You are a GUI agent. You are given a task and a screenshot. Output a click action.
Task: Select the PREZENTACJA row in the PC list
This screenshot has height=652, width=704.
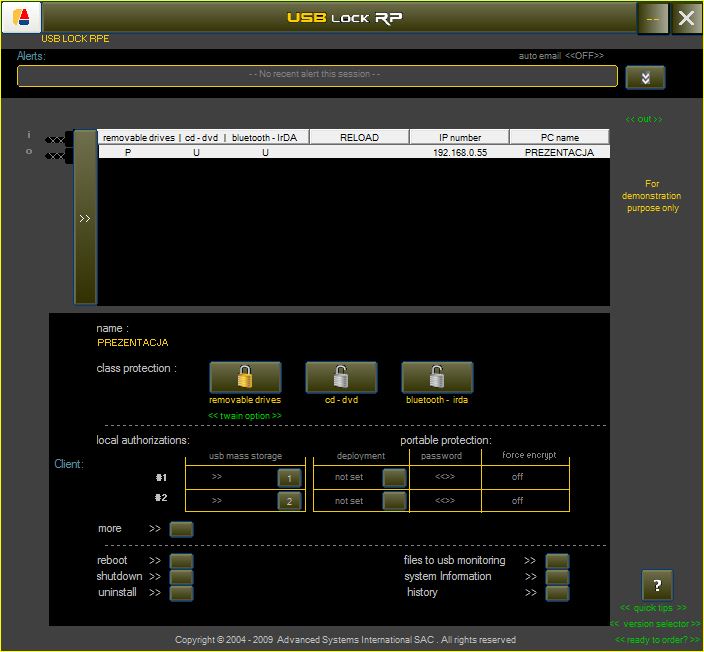point(353,153)
